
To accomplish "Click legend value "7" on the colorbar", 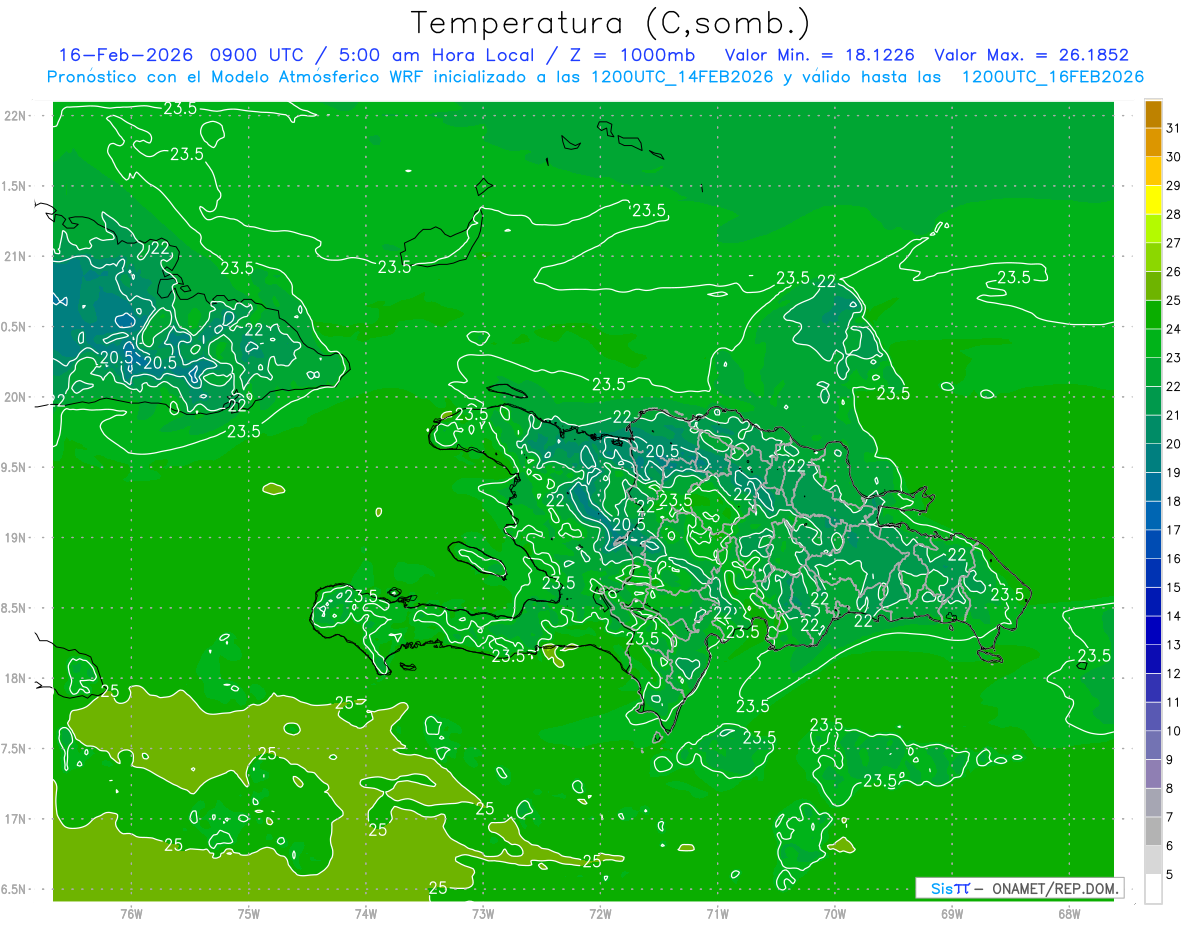I will [1170, 817].
